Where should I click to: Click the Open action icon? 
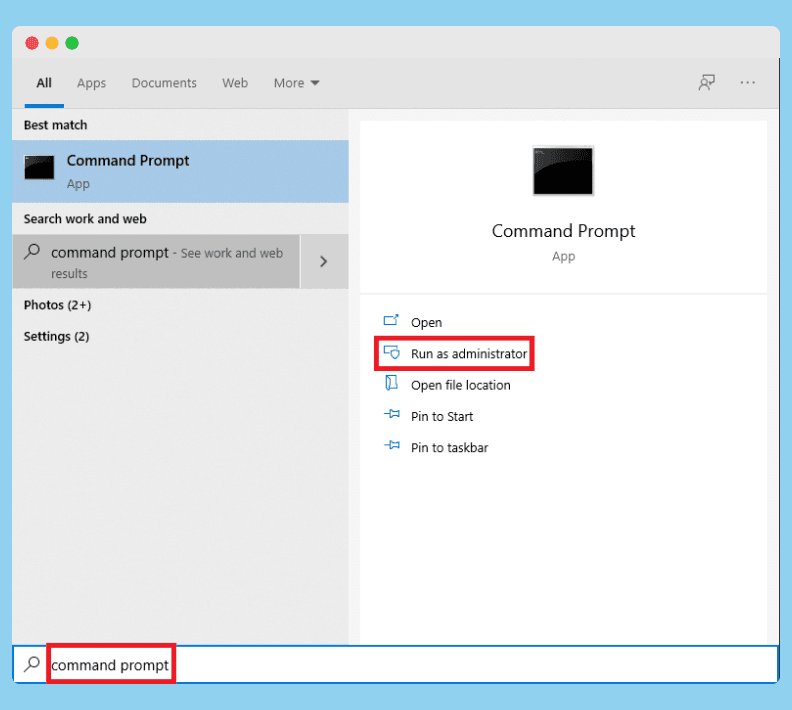pos(391,322)
